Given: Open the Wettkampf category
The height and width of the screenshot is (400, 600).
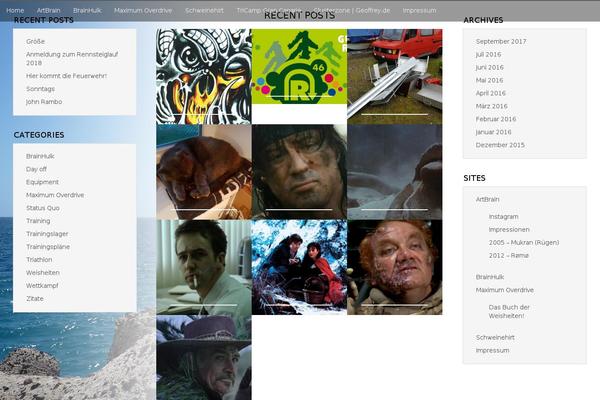Looking at the screenshot, I should [42, 286].
